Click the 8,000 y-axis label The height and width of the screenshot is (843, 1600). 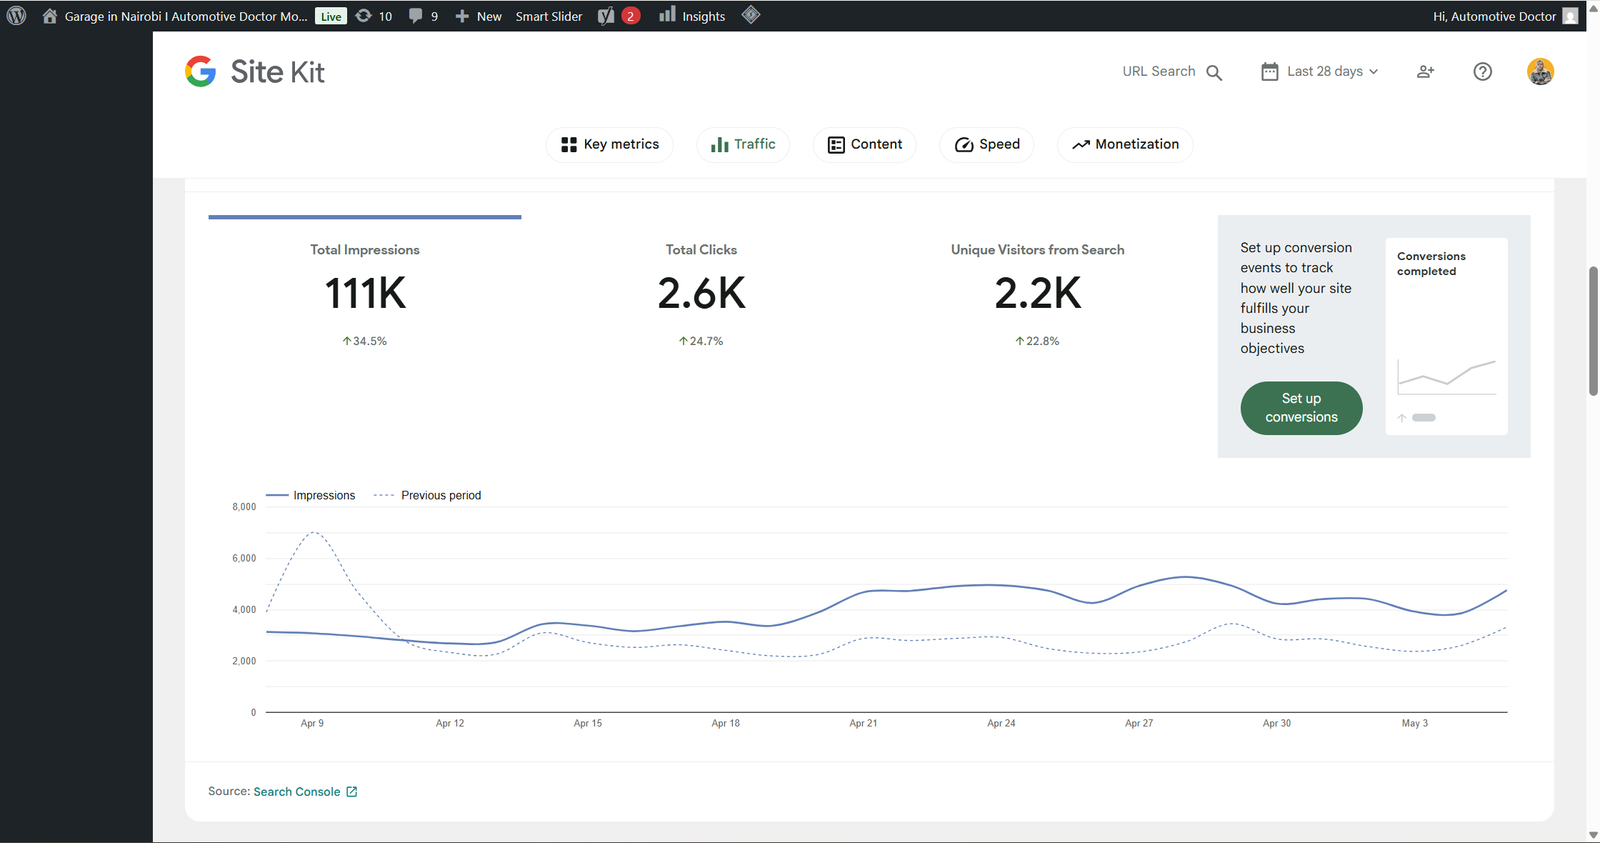click(244, 507)
